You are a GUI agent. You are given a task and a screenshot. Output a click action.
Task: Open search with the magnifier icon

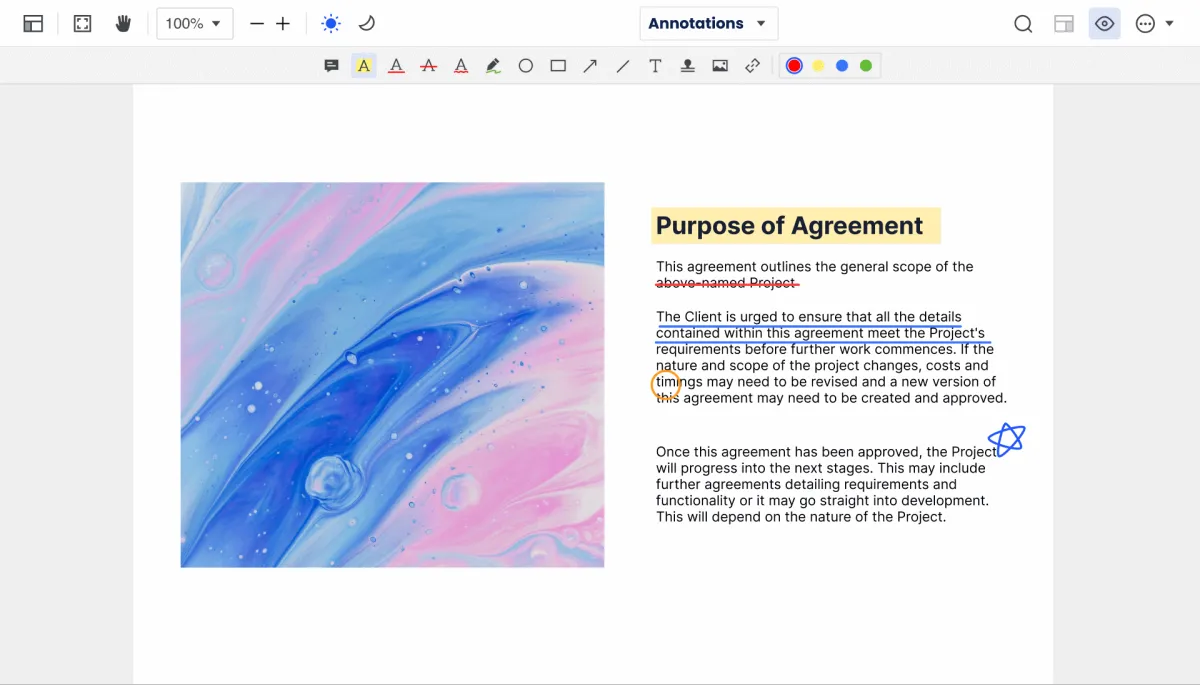(x=1023, y=24)
